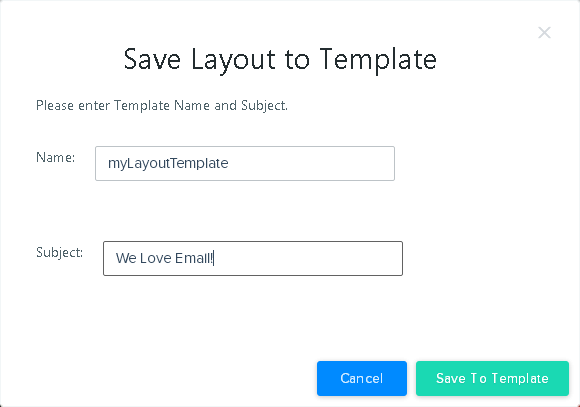Click the Name input field
This screenshot has width=580, height=407.
pyautogui.click(x=245, y=163)
